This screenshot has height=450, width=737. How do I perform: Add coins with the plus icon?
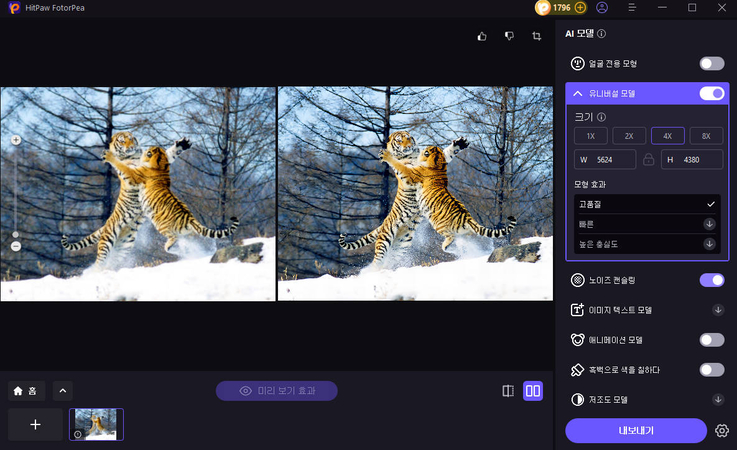tap(580, 8)
